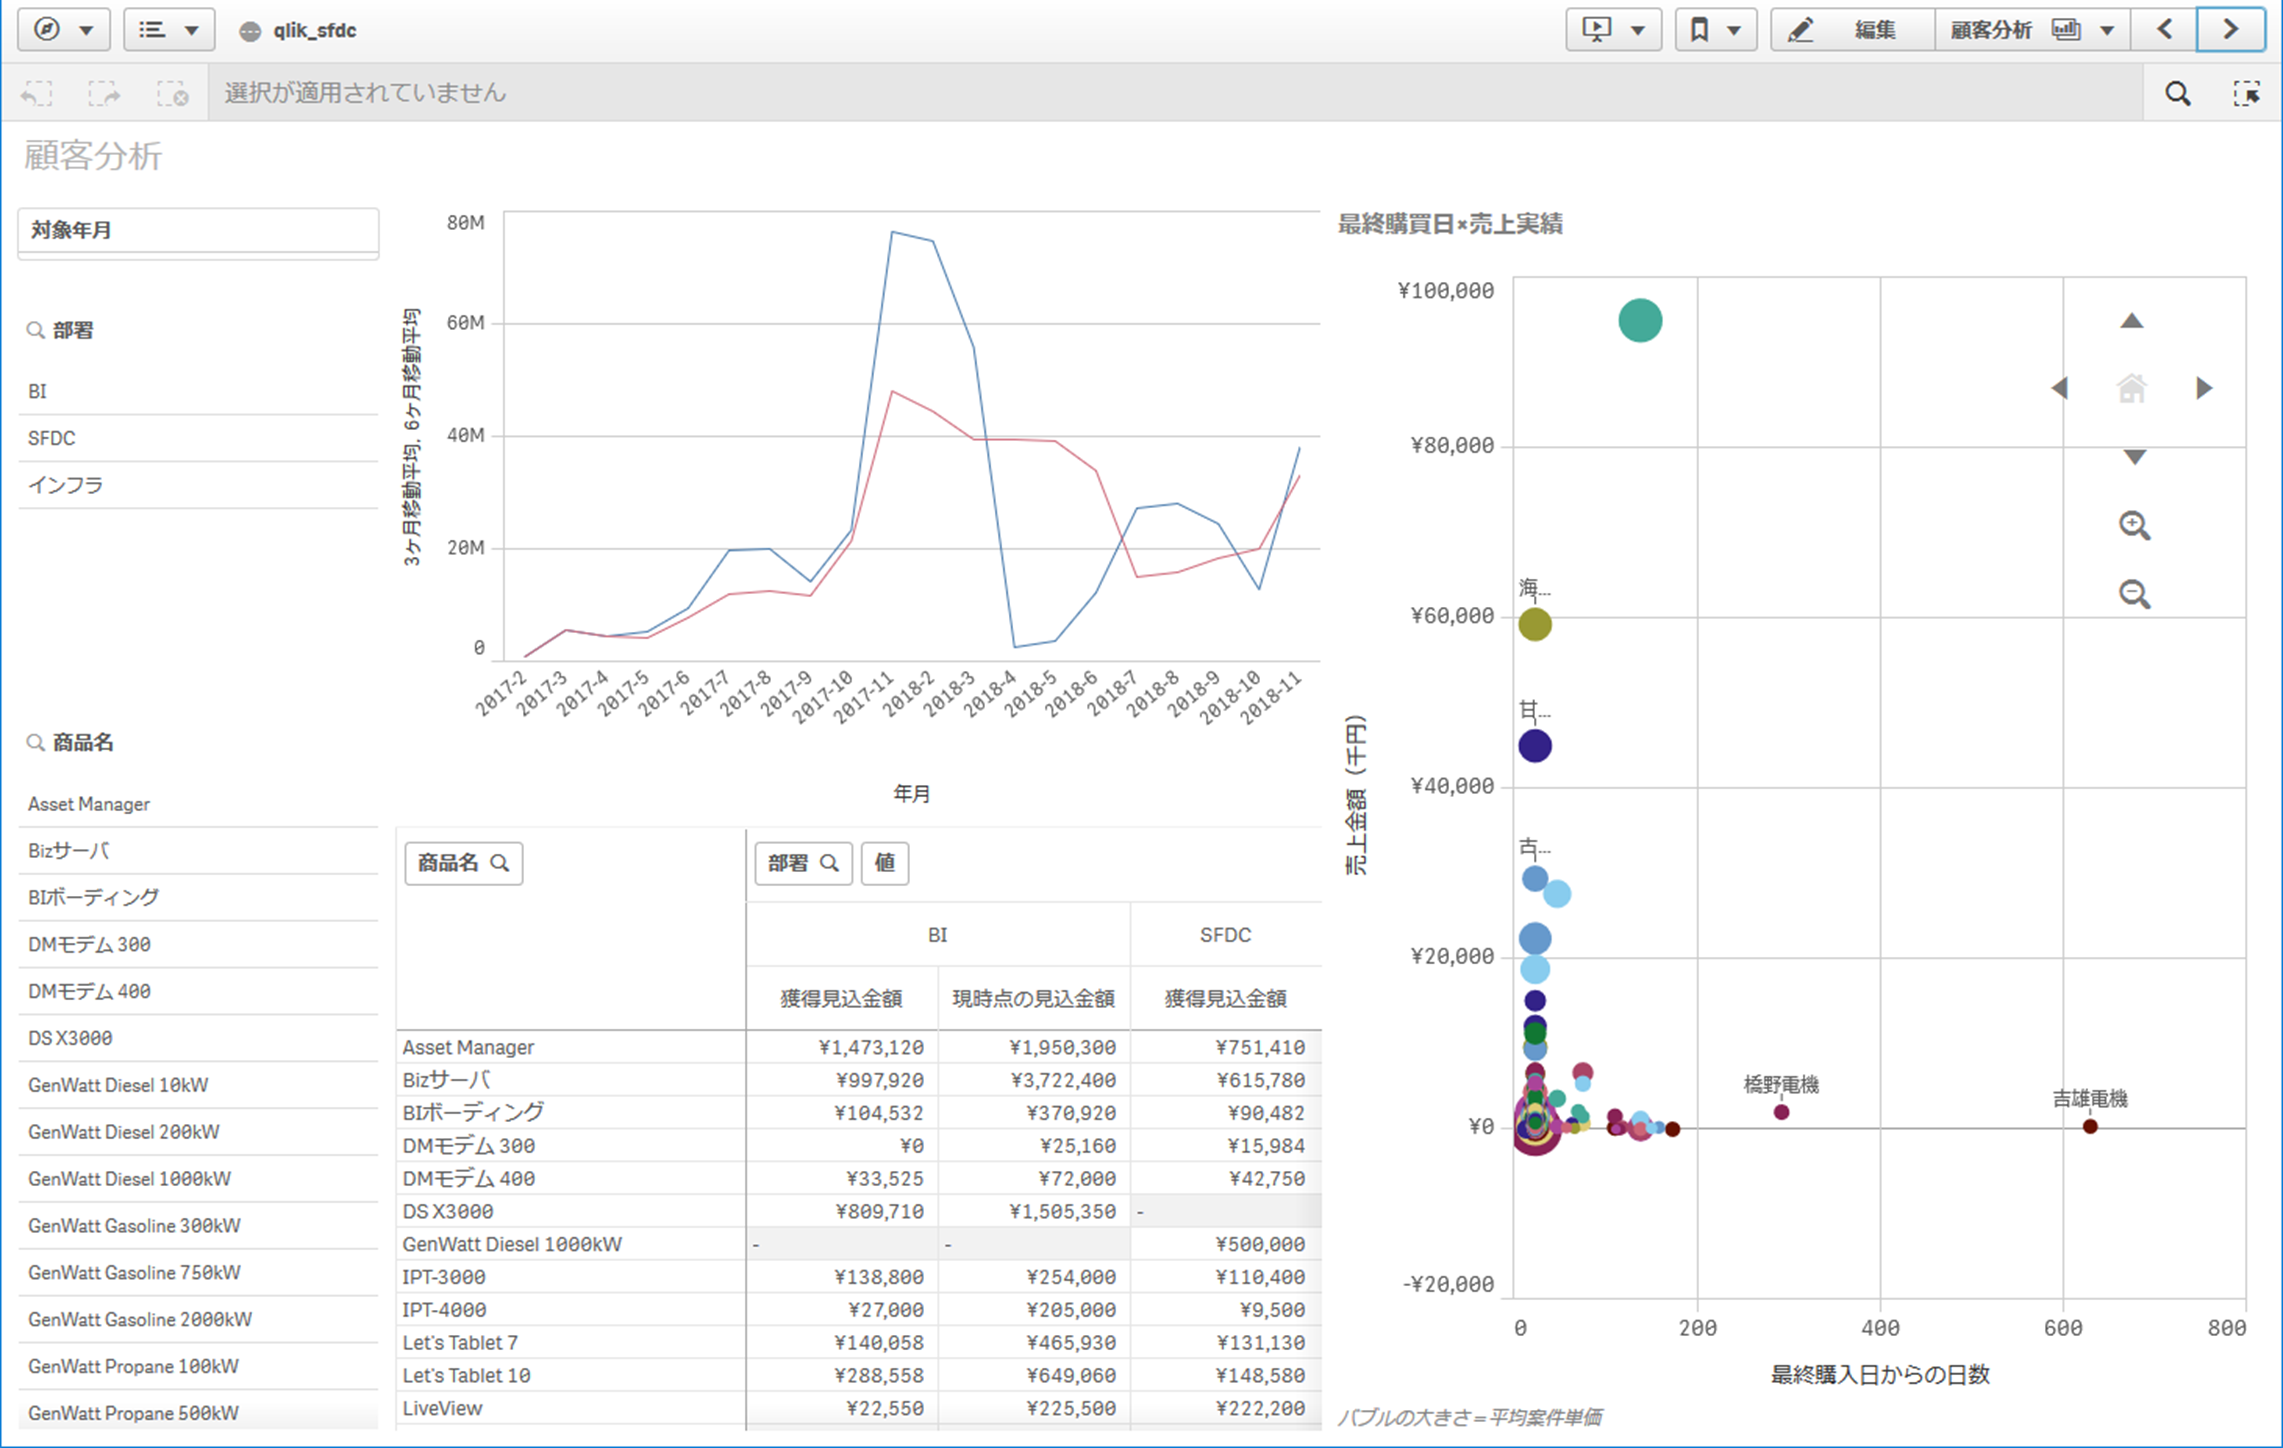Select Asset Manager in 商品名 filter list

click(x=198, y=804)
